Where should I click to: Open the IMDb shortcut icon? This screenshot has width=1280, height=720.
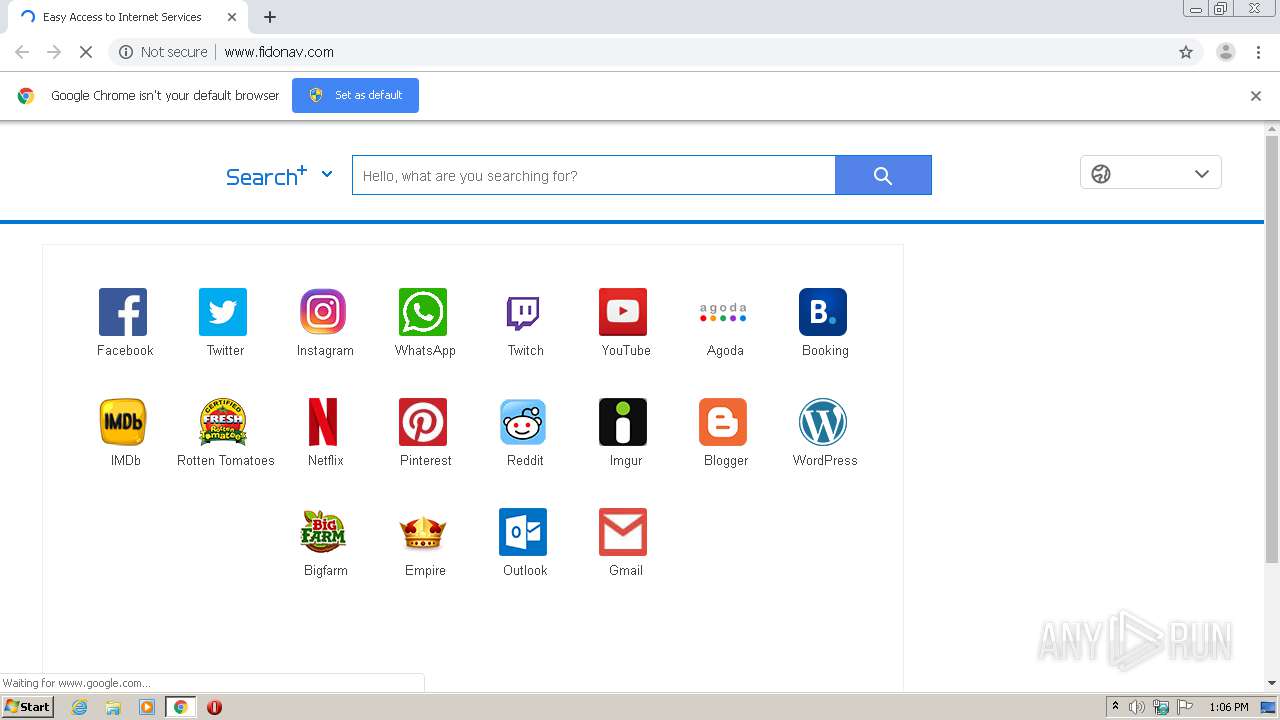123,422
